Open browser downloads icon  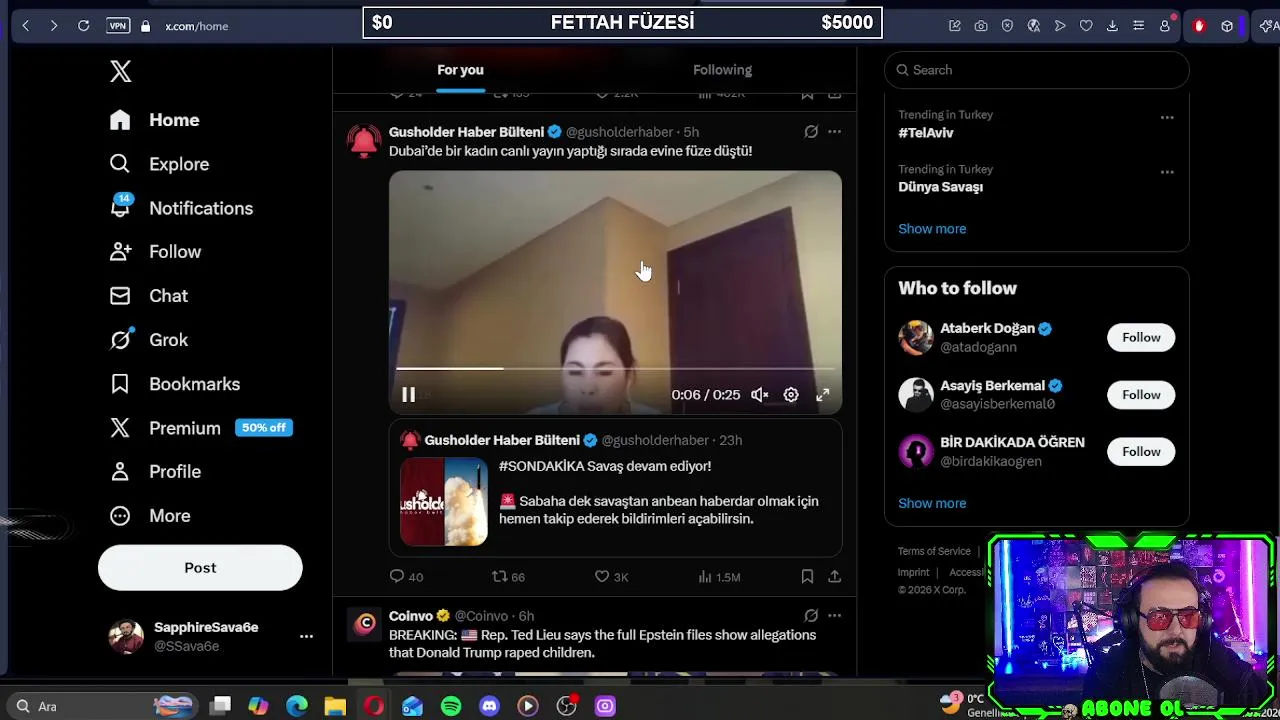1112,26
